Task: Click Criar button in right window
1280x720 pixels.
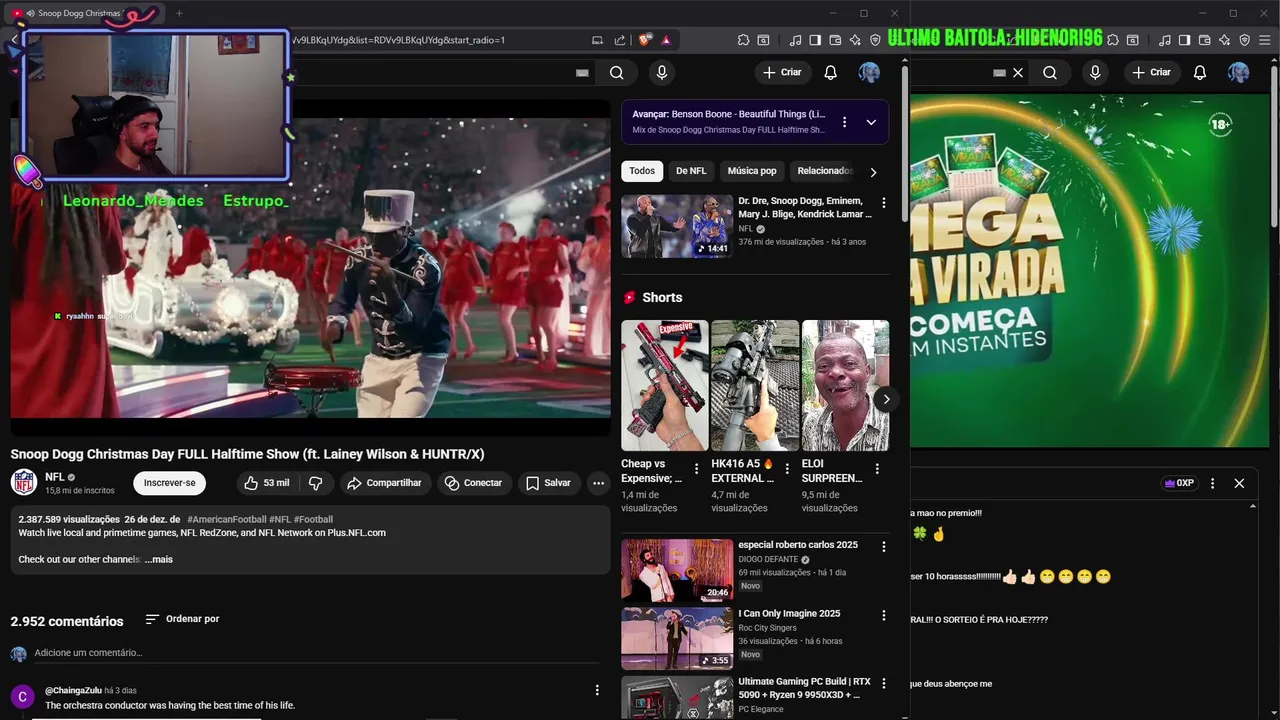Action: pyautogui.click(x=1151, y=72)
